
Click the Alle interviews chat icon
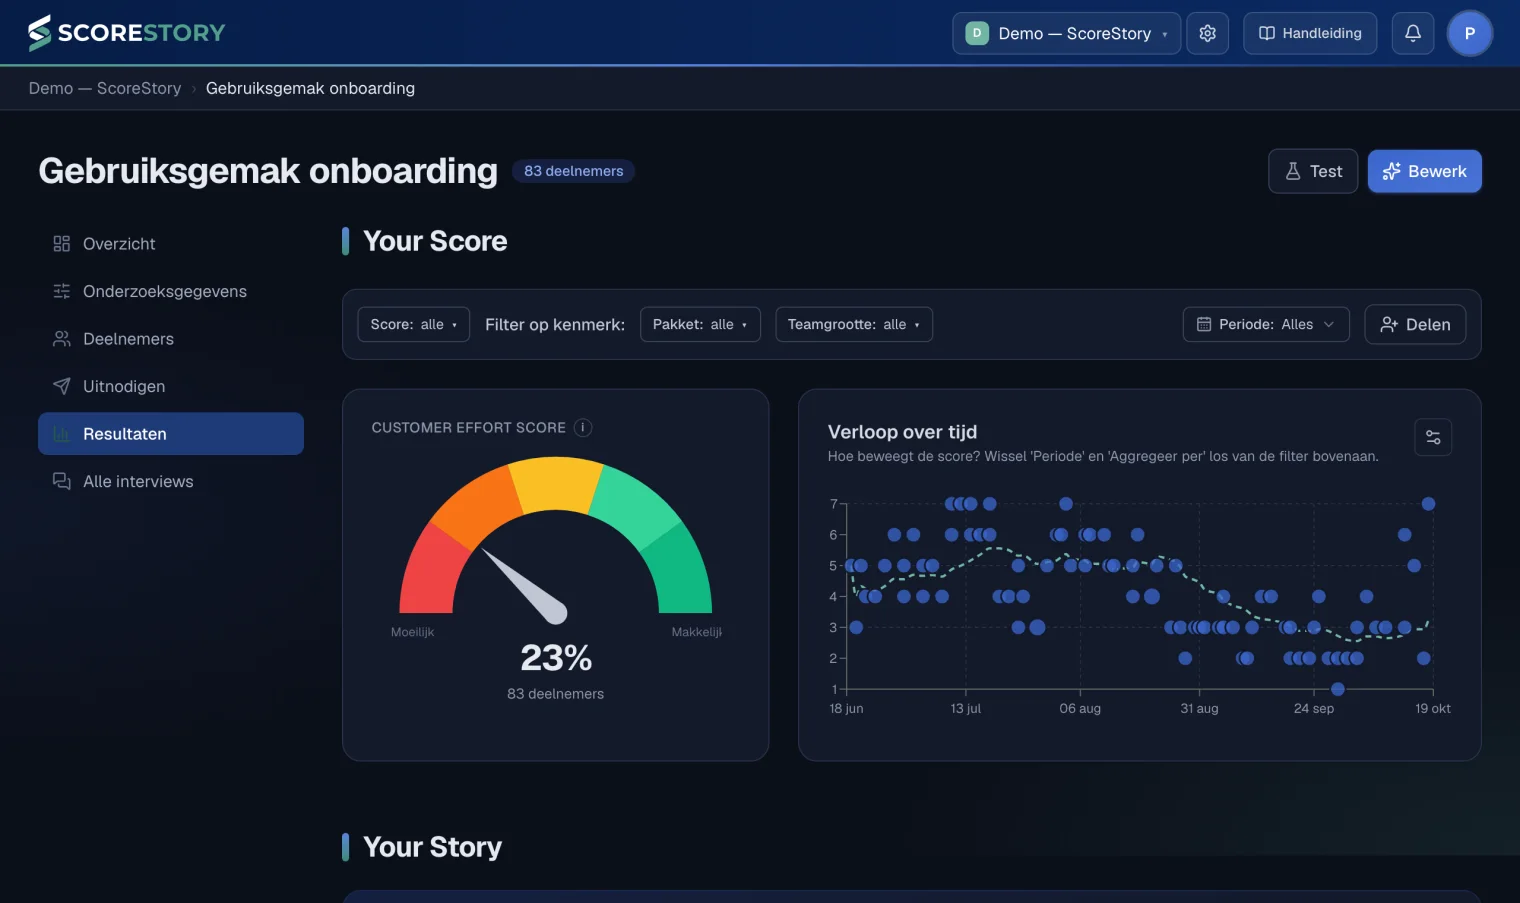(62, 481)
